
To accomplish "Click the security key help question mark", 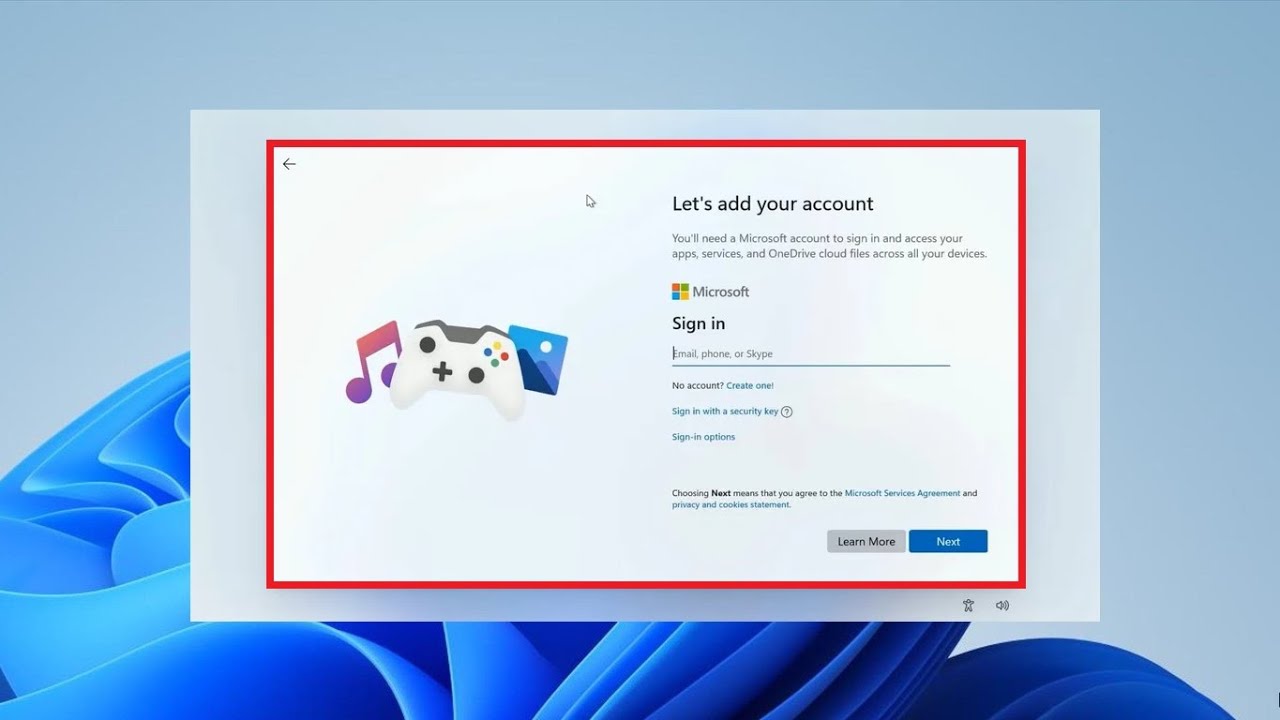I will tap(786, 412).
